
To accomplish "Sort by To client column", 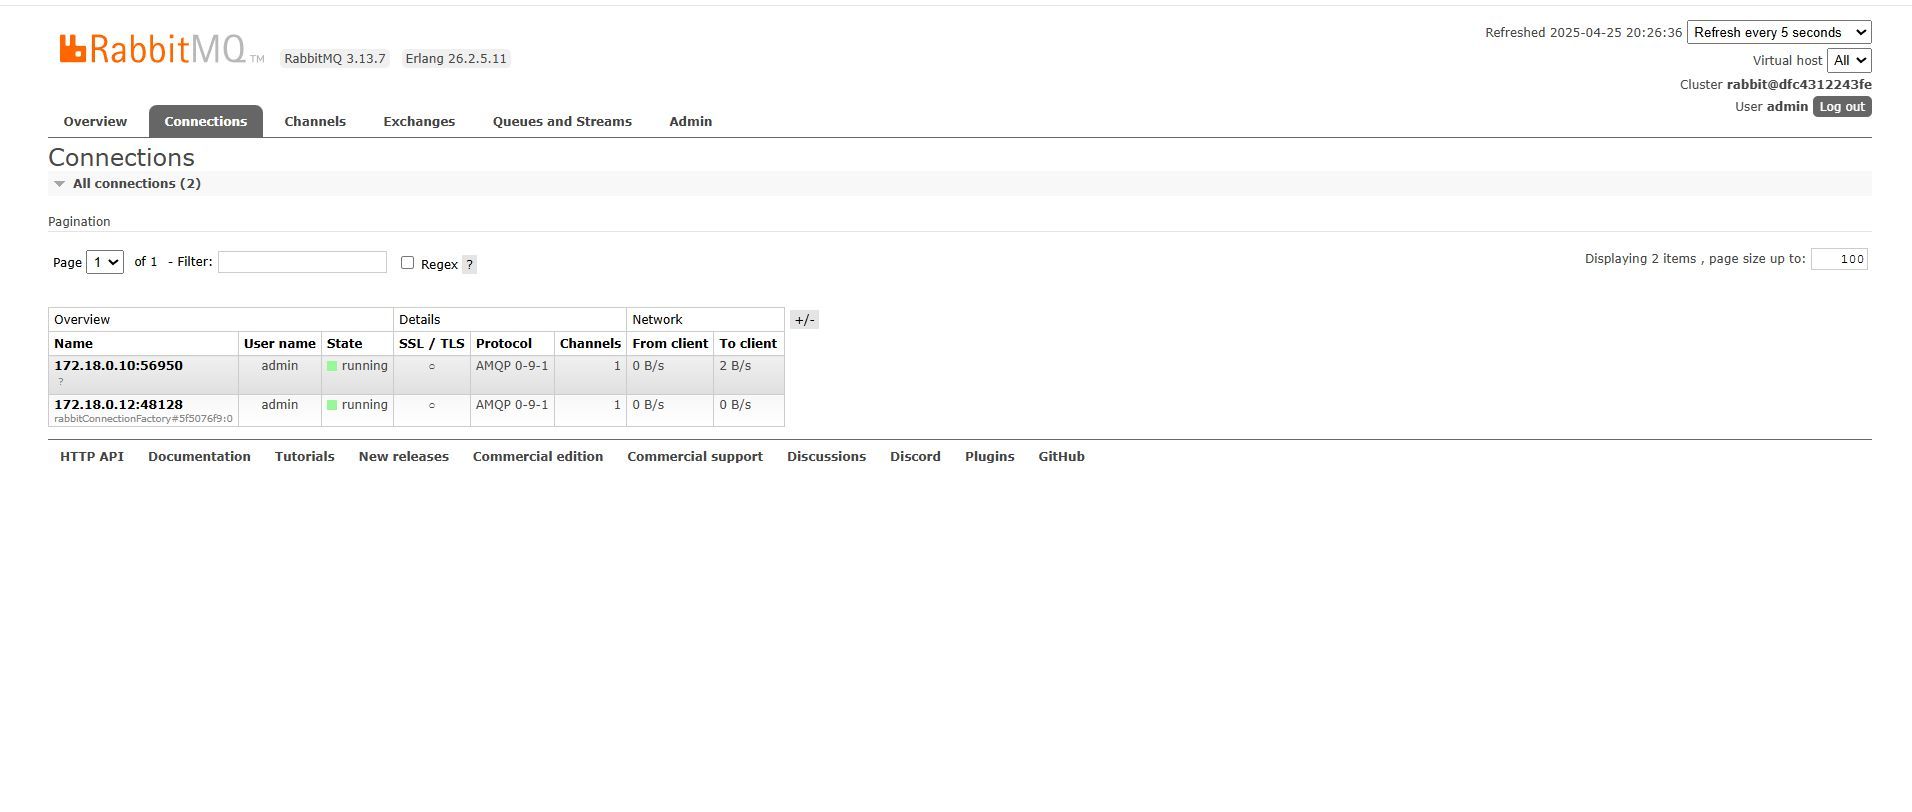I will point(748,343).
